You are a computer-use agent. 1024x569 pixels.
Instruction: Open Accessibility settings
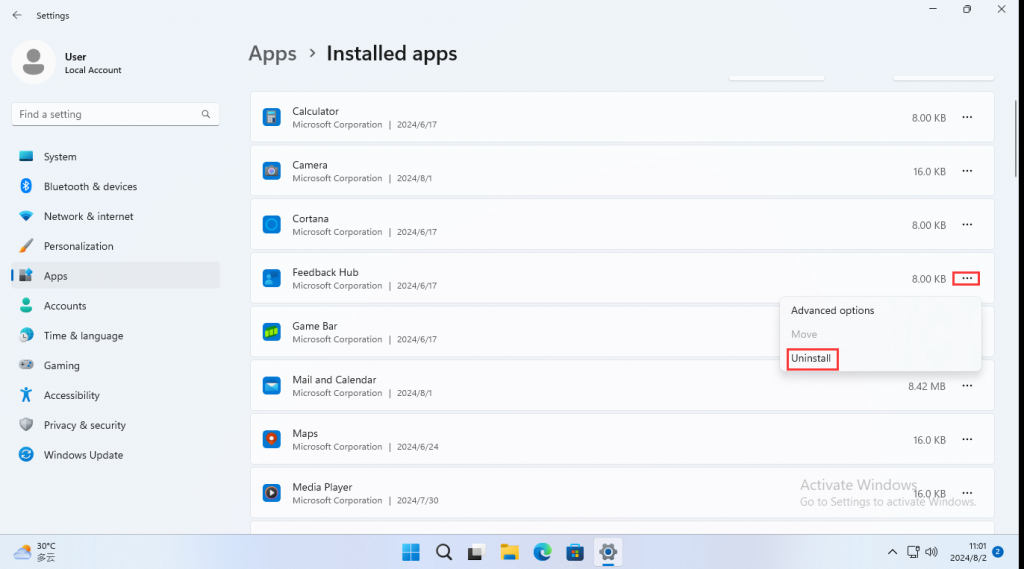pos(116,395)
